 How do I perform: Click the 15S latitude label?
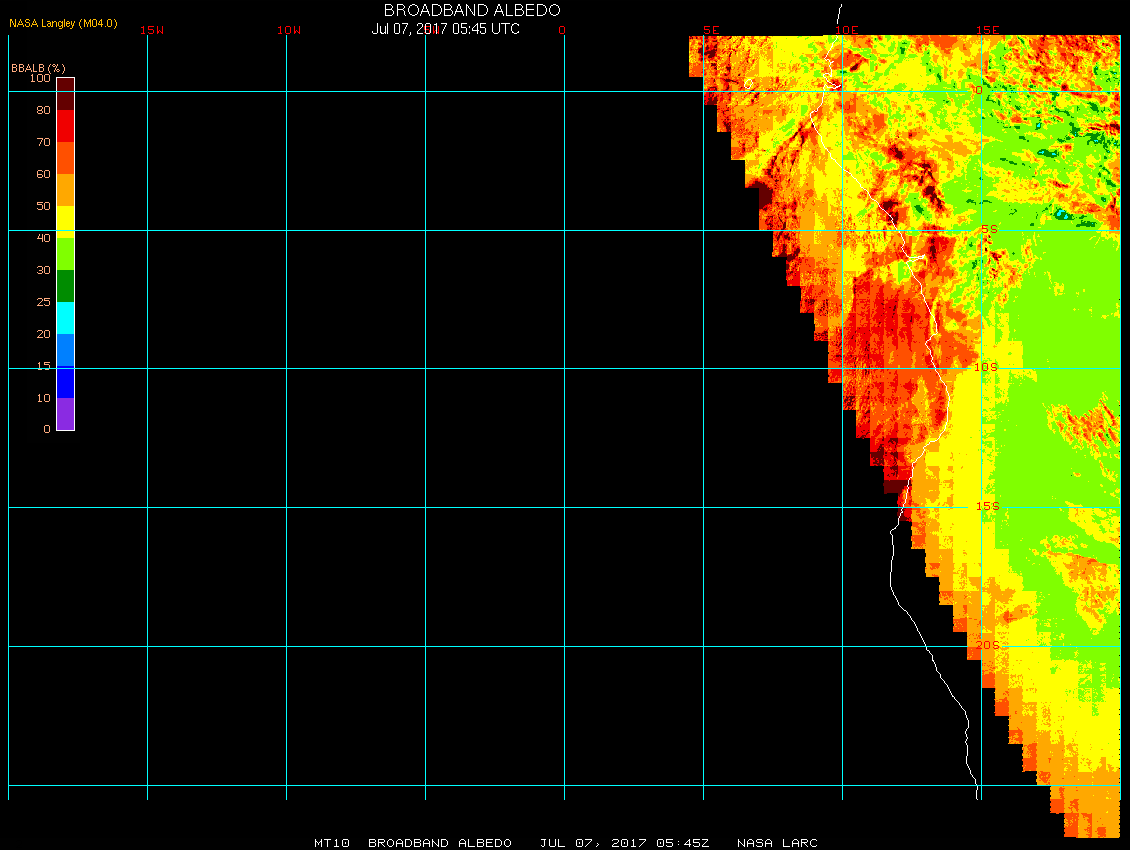point(987,506)
